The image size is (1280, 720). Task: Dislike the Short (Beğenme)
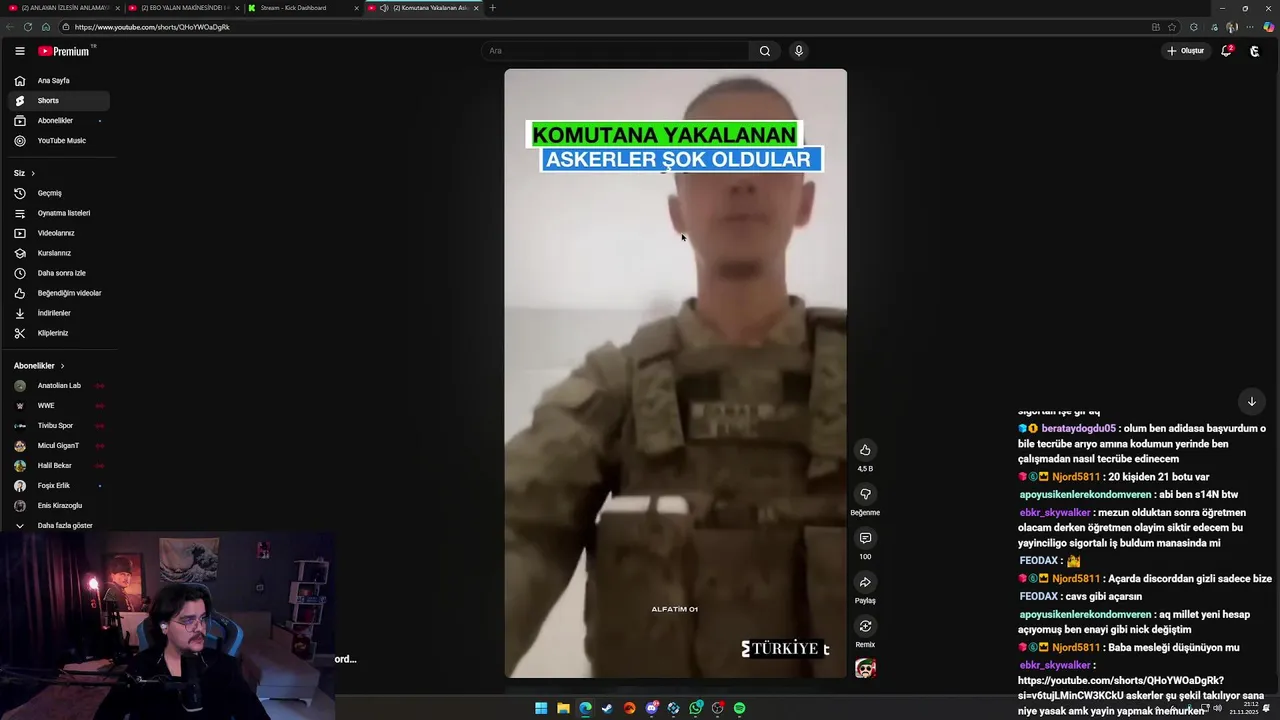tap(865, 494)
